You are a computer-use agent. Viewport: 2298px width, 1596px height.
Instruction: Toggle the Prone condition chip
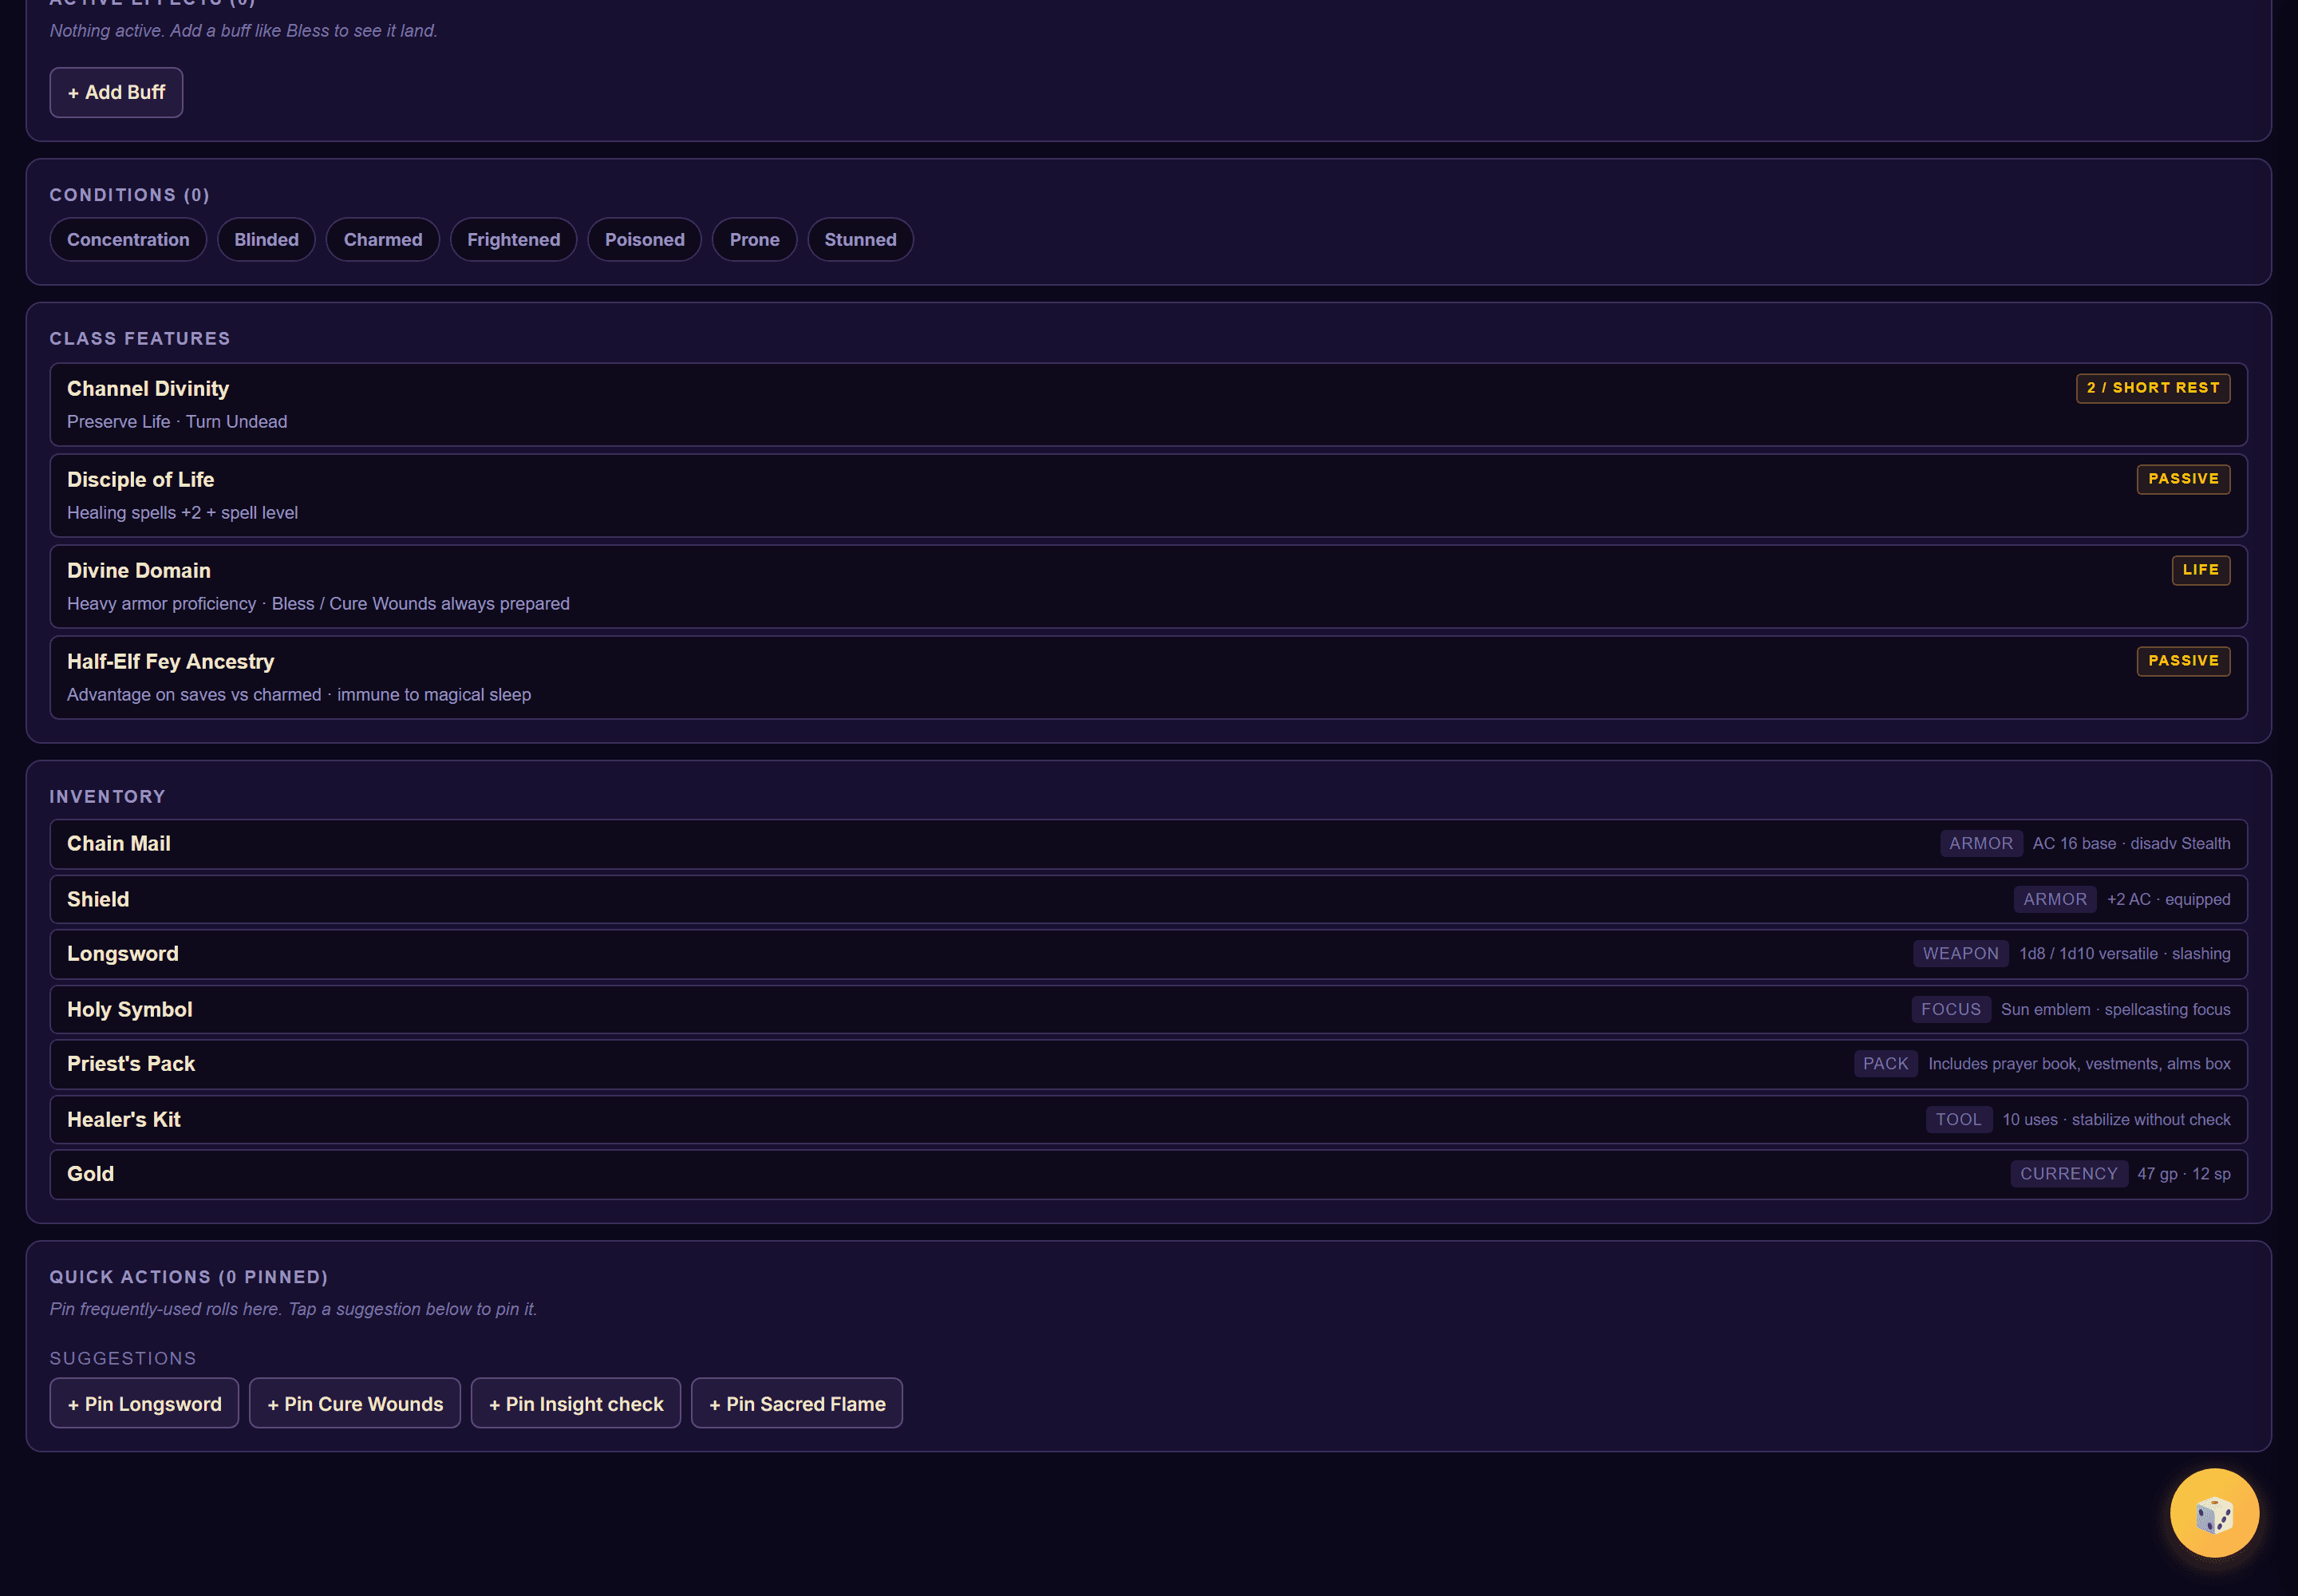coord(754,240)
